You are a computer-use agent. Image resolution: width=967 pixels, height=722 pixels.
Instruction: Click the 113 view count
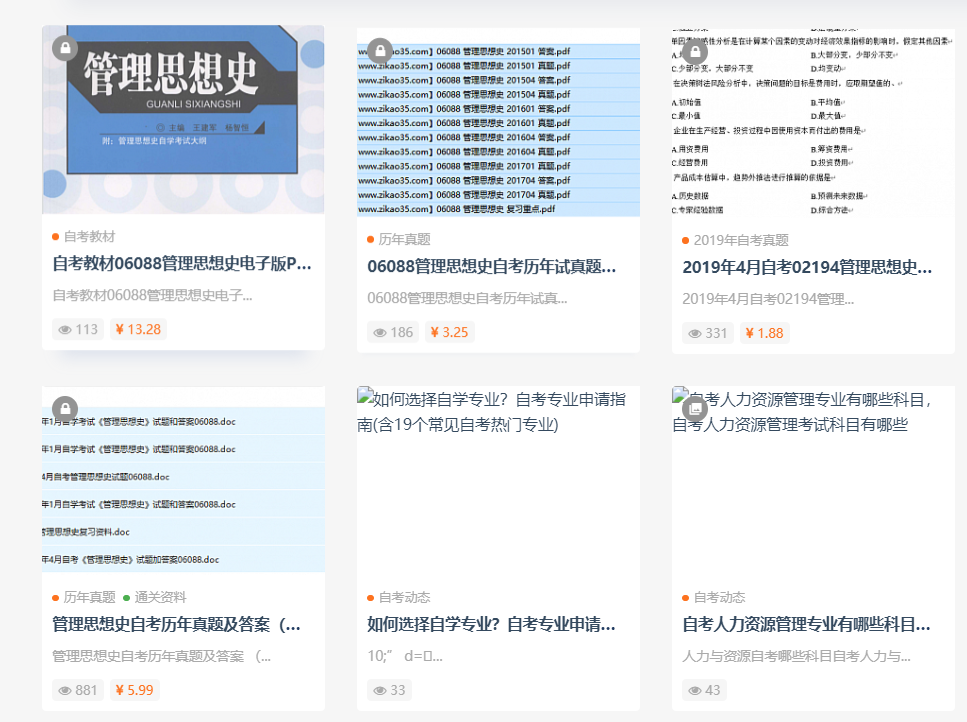(x=86, y=330)
